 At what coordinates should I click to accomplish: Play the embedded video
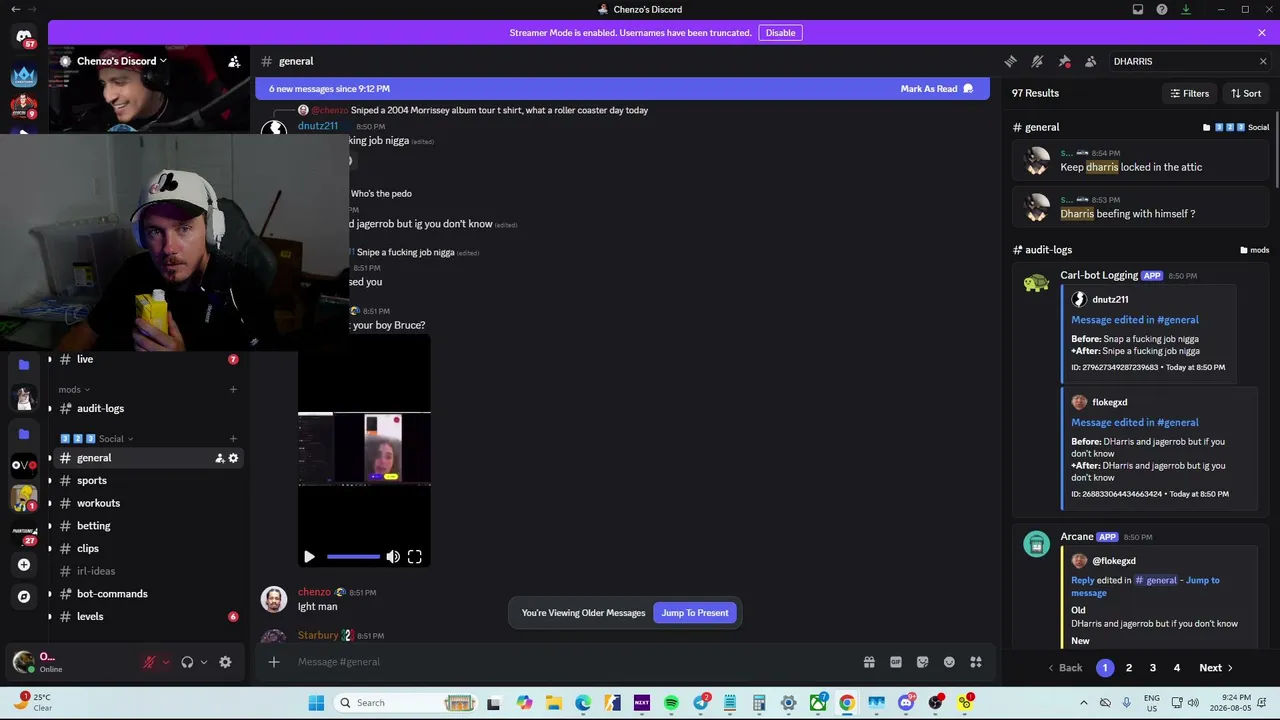point(309,557)
